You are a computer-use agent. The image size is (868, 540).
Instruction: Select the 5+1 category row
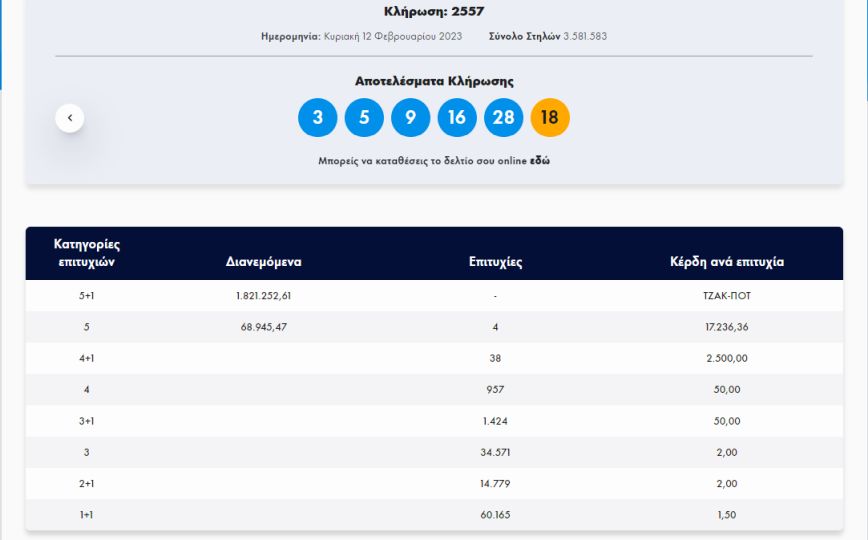tap(87, 296)
